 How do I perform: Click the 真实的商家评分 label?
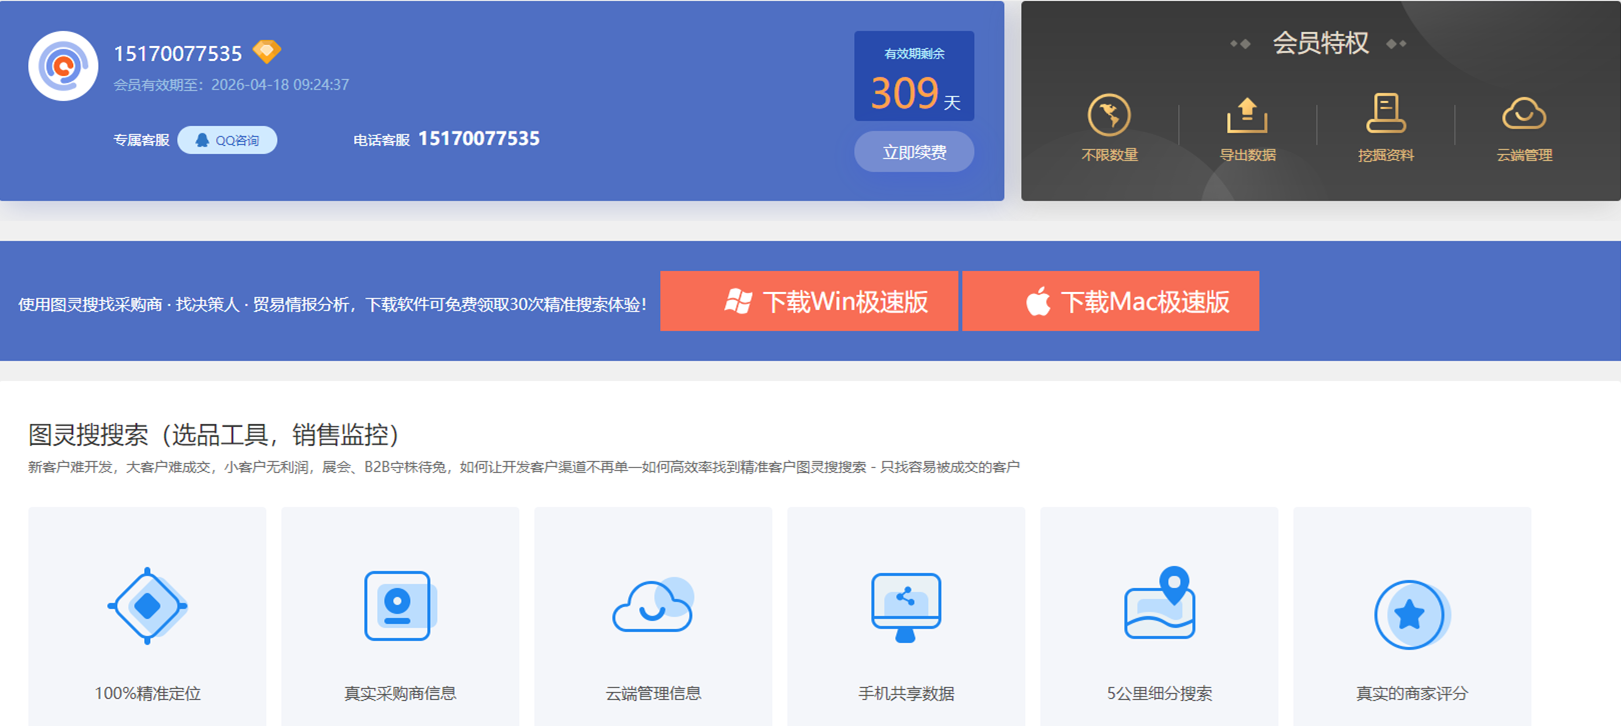point(1412,693)
